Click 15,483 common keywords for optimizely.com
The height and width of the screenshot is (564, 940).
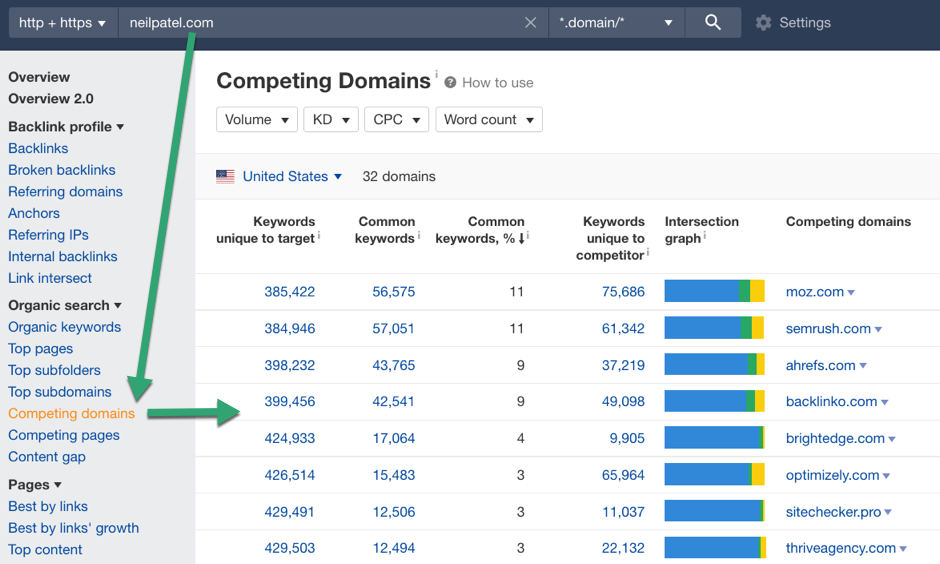tap(393, 475)
